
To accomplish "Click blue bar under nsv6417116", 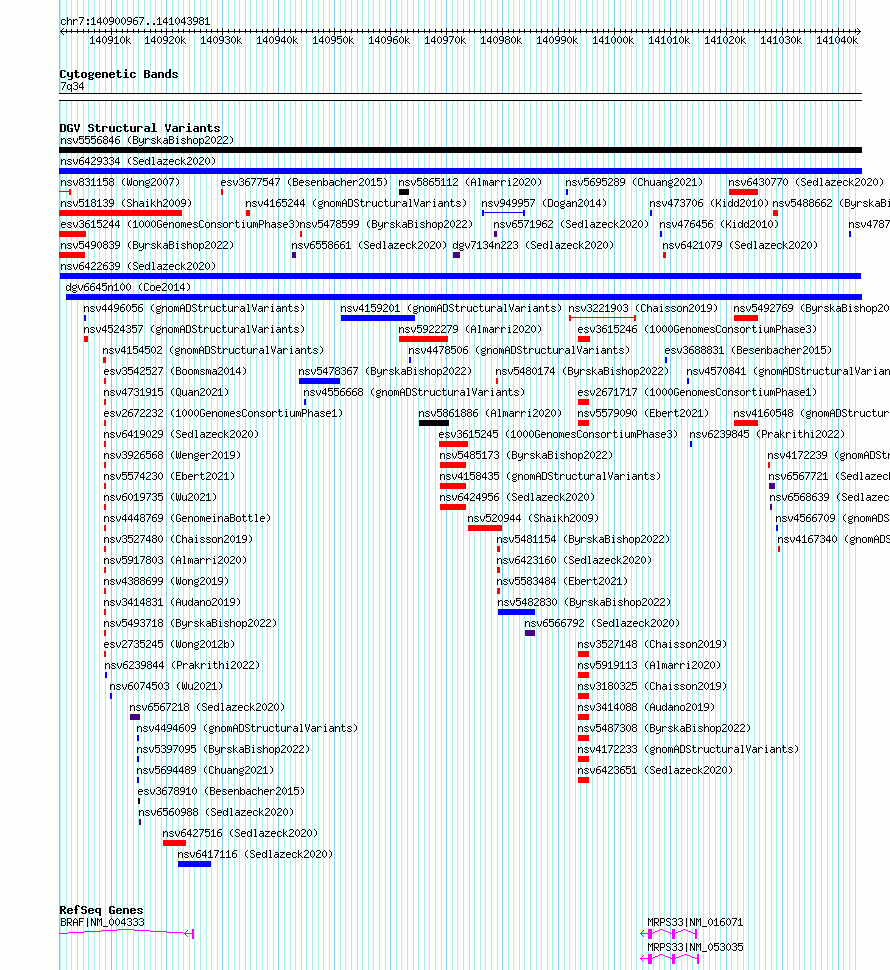I will tap(194, 865).
